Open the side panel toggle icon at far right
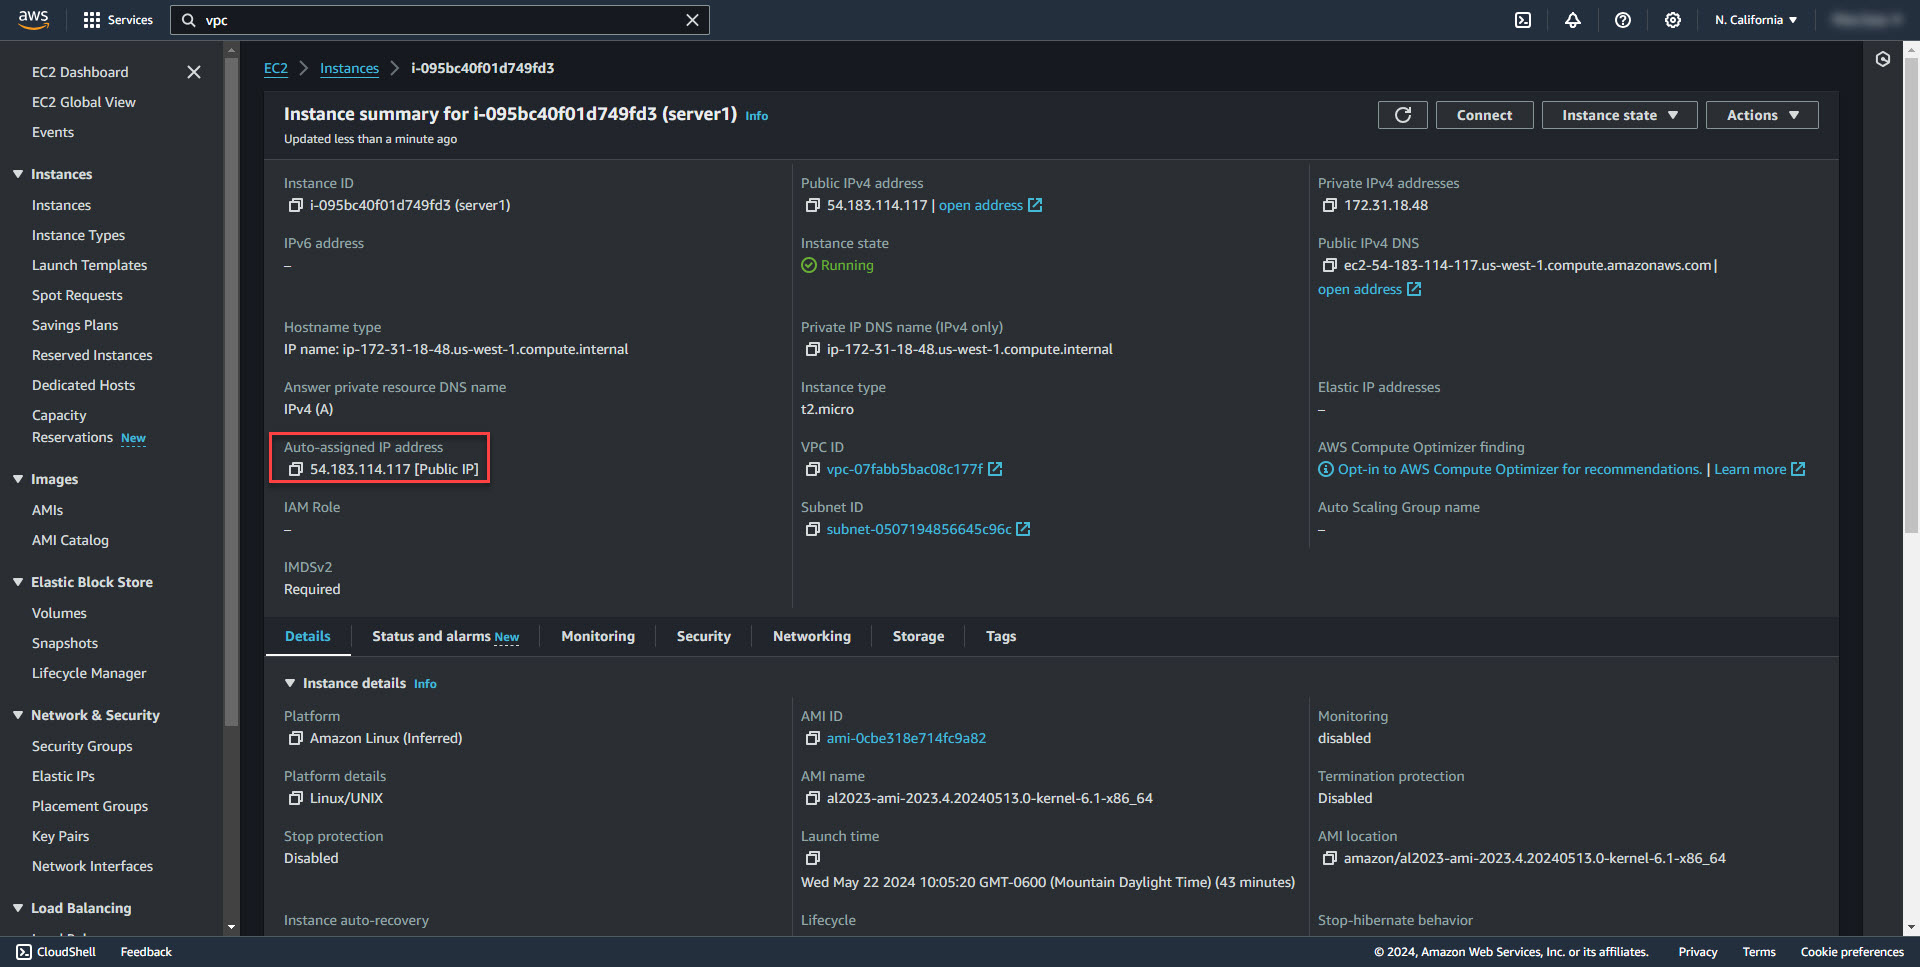The width and height of the screenshot is (1920, 967). [1883, 60]
